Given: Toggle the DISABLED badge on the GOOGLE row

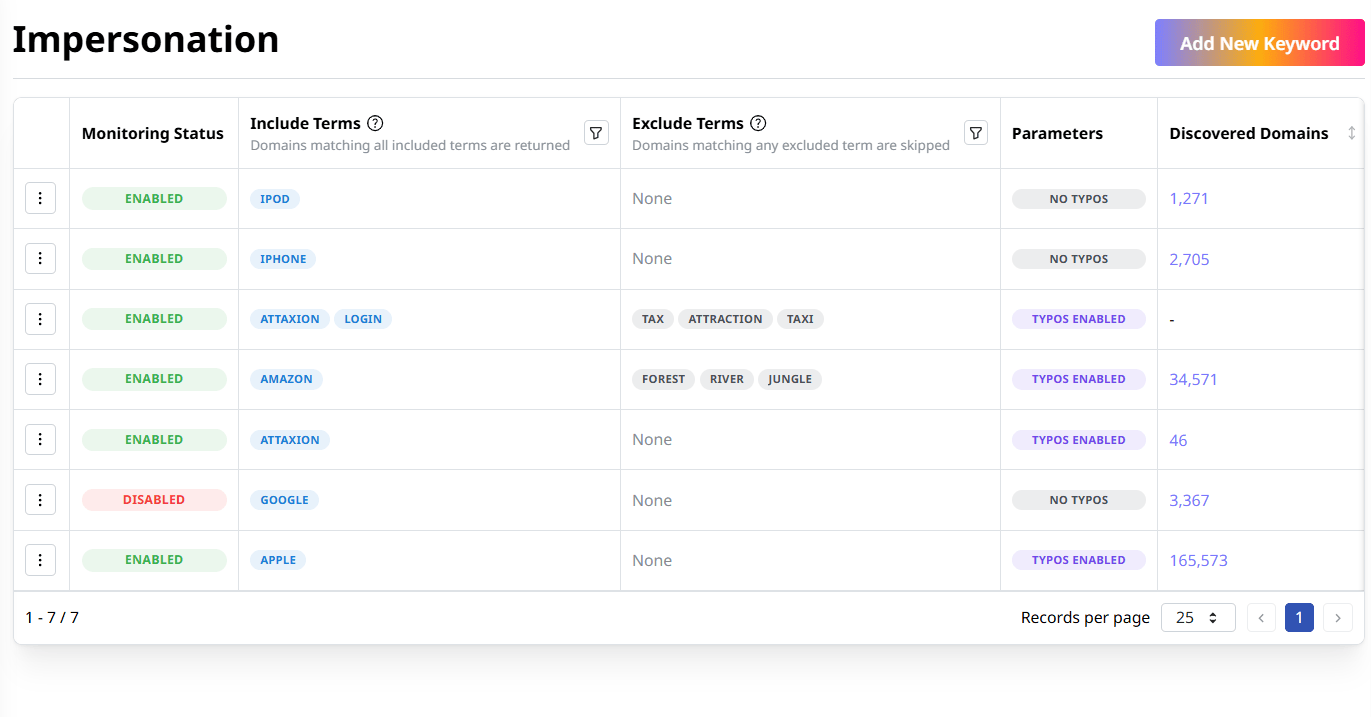Looking at the screenshot, I should pyautogui.click(x=154, y=499).
